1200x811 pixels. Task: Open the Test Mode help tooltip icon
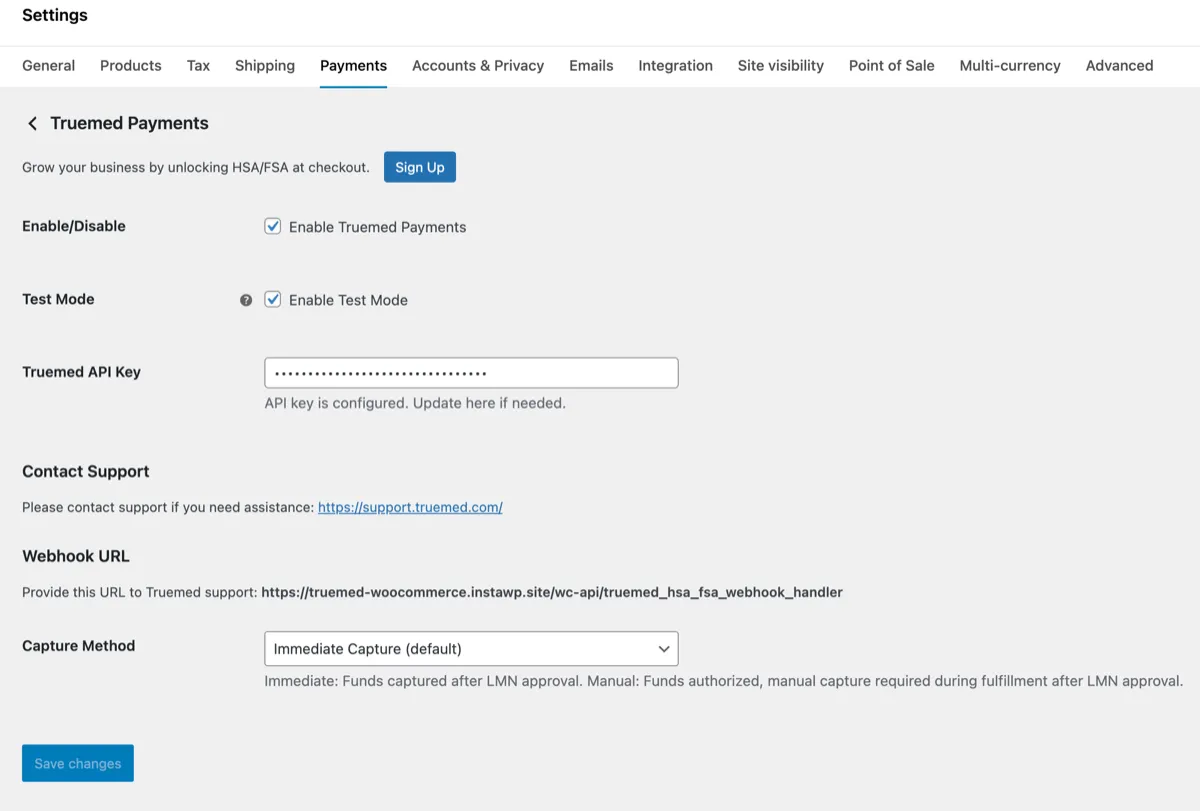click(x=246, y=300)
